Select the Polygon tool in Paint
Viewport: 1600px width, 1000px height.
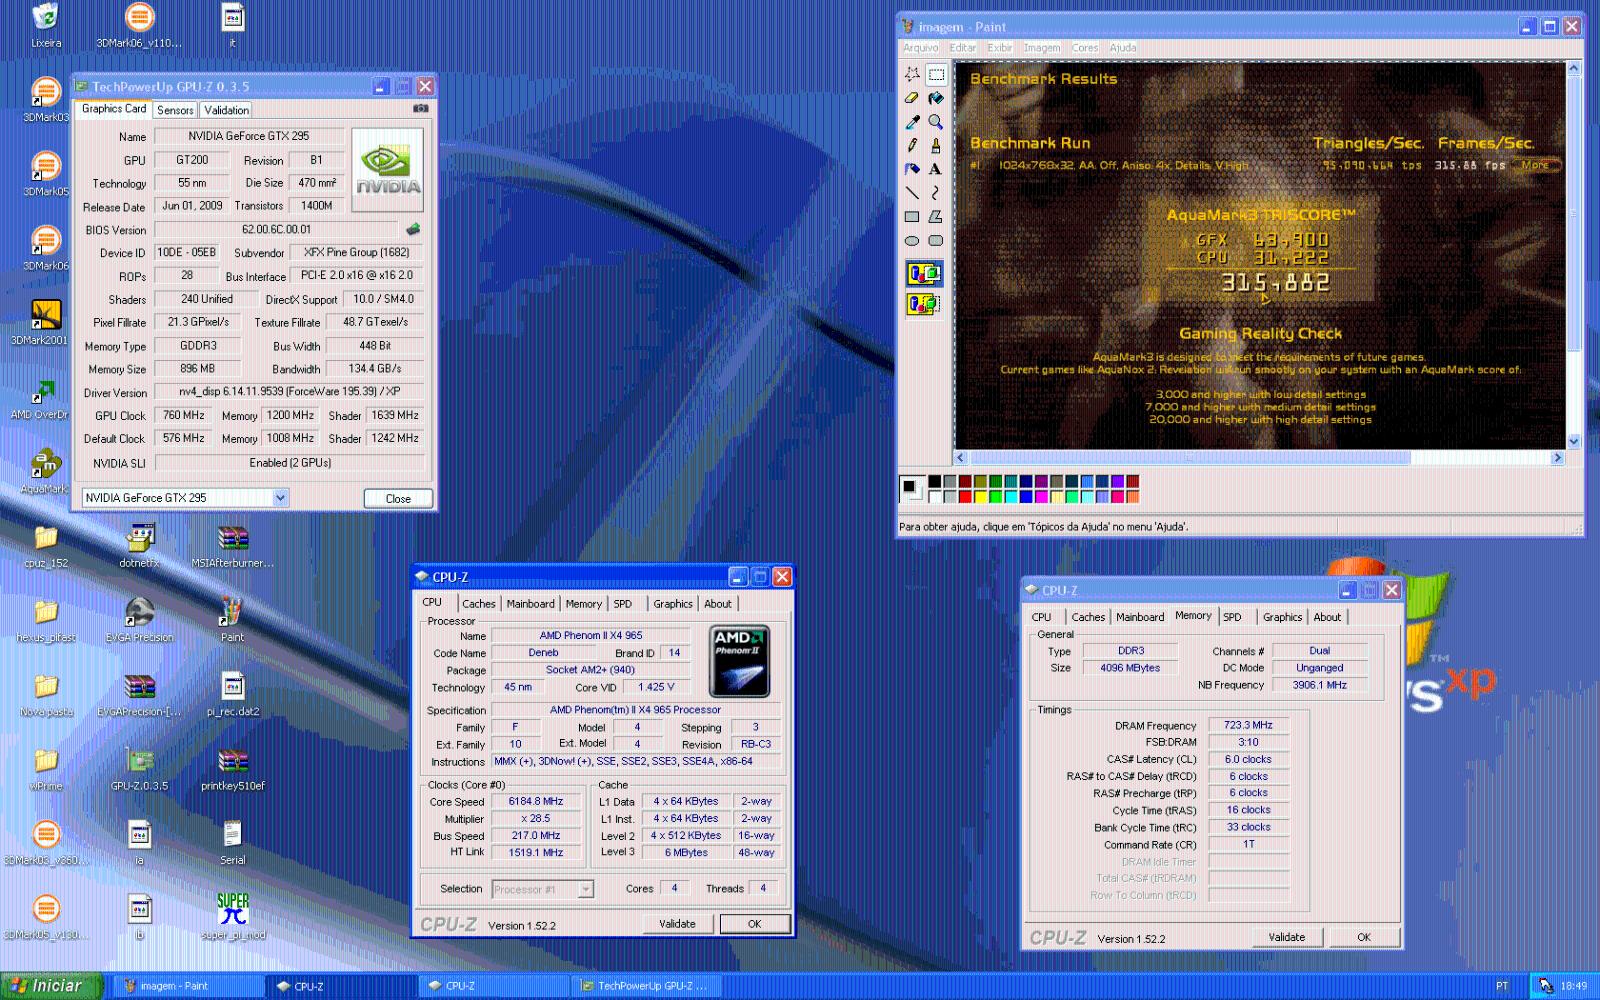[x=936, y=217]
